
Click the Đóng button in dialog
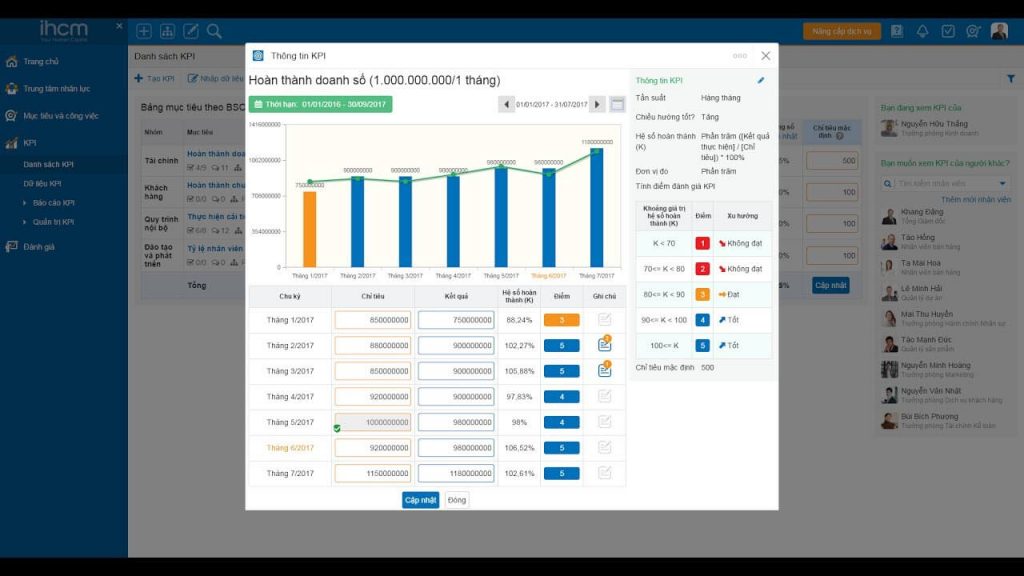(456, 500)
